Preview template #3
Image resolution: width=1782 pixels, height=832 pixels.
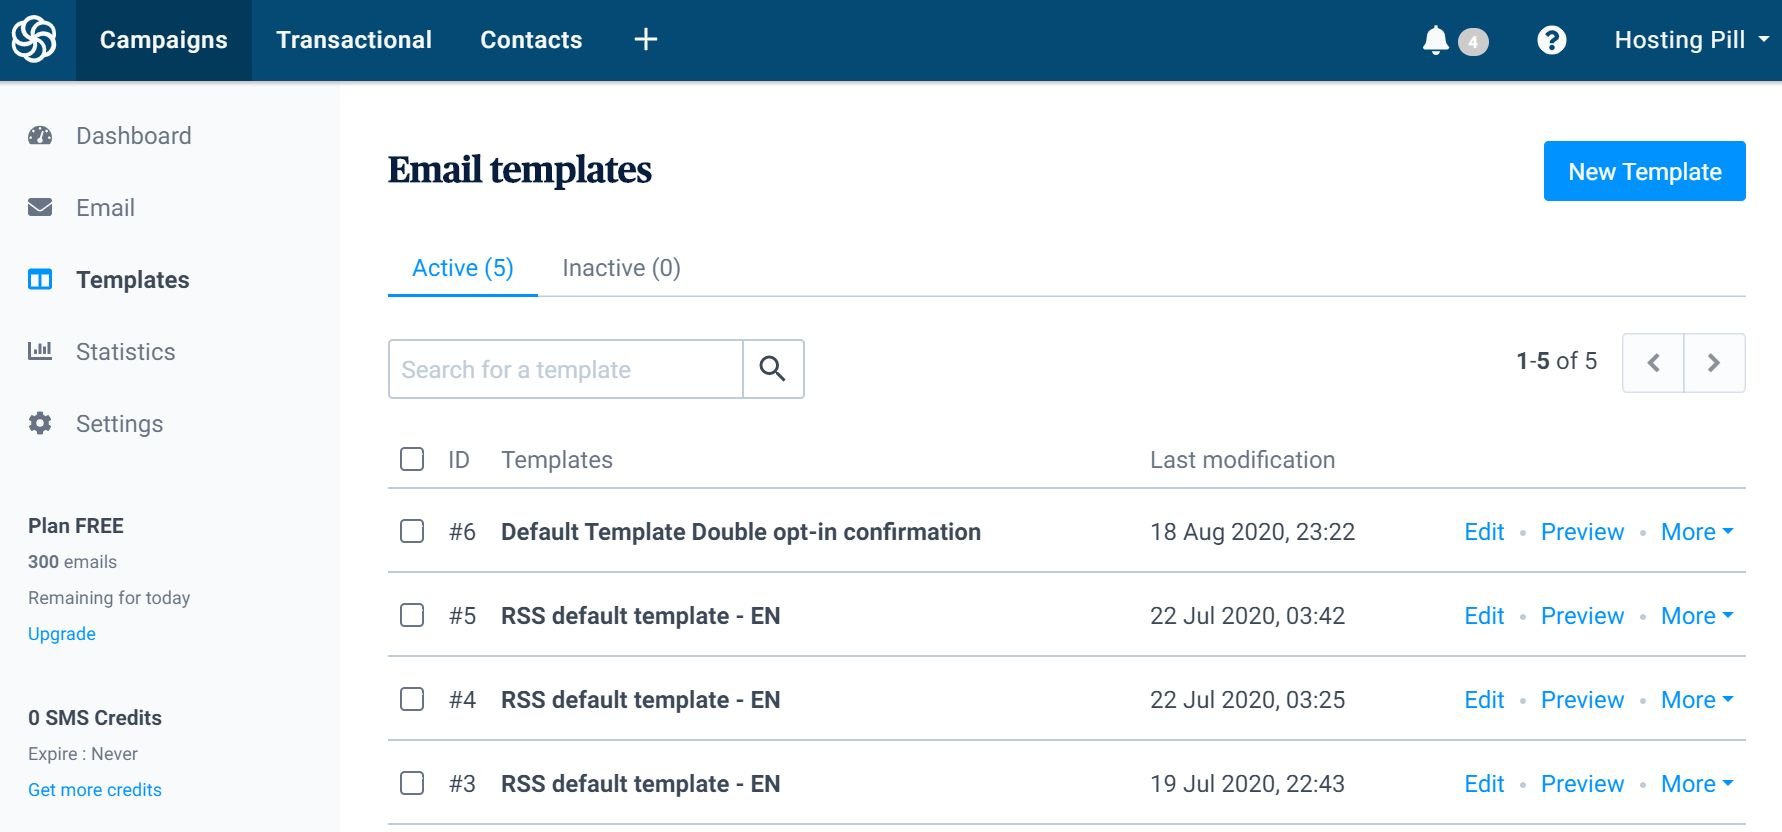coord(1582,784)
